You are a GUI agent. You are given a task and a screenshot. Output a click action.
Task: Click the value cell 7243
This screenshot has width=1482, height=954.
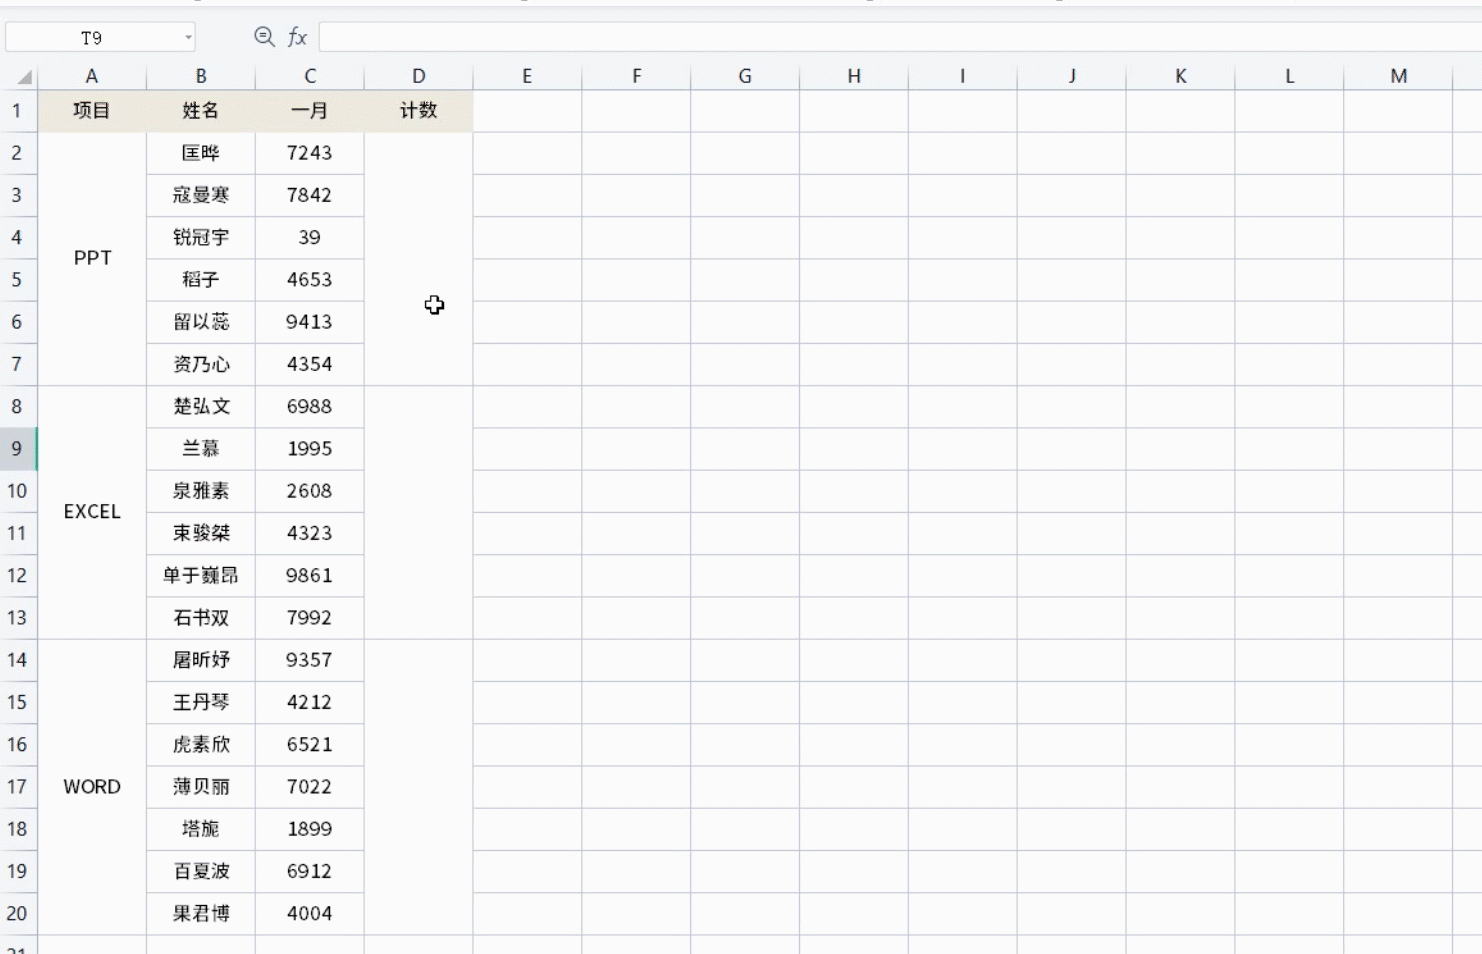[310, 153]
